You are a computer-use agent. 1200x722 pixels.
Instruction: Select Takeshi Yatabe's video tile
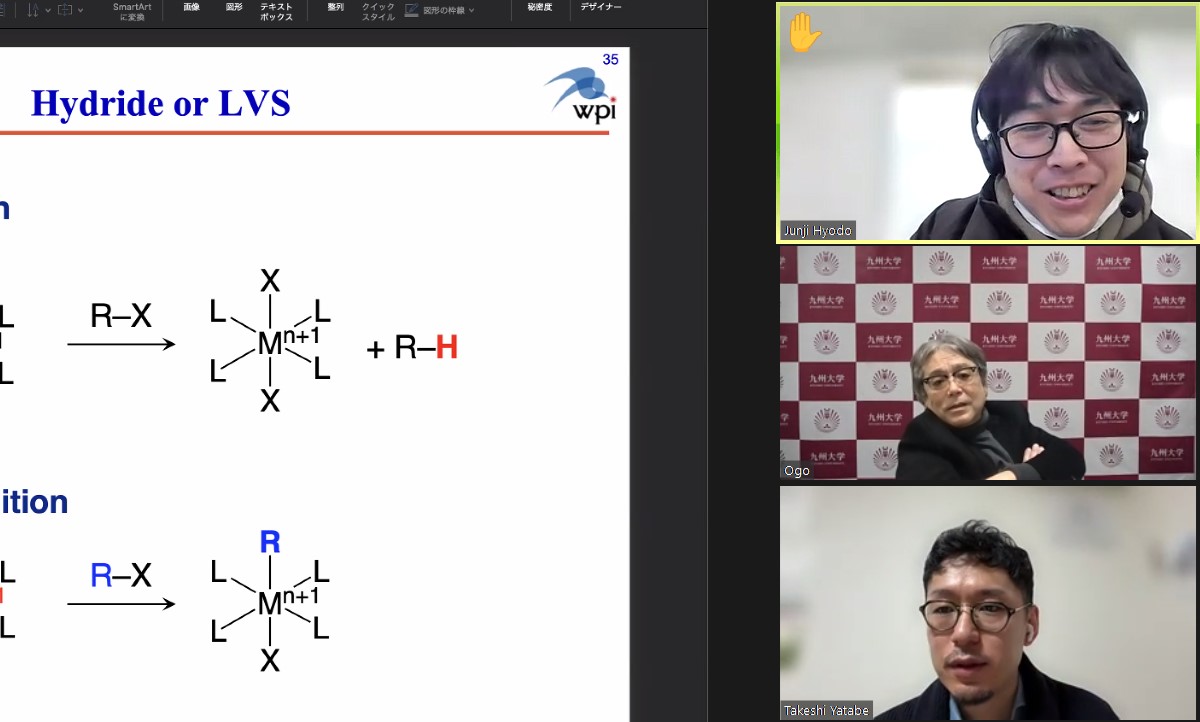pyautogui.click(x=987, y=603)
